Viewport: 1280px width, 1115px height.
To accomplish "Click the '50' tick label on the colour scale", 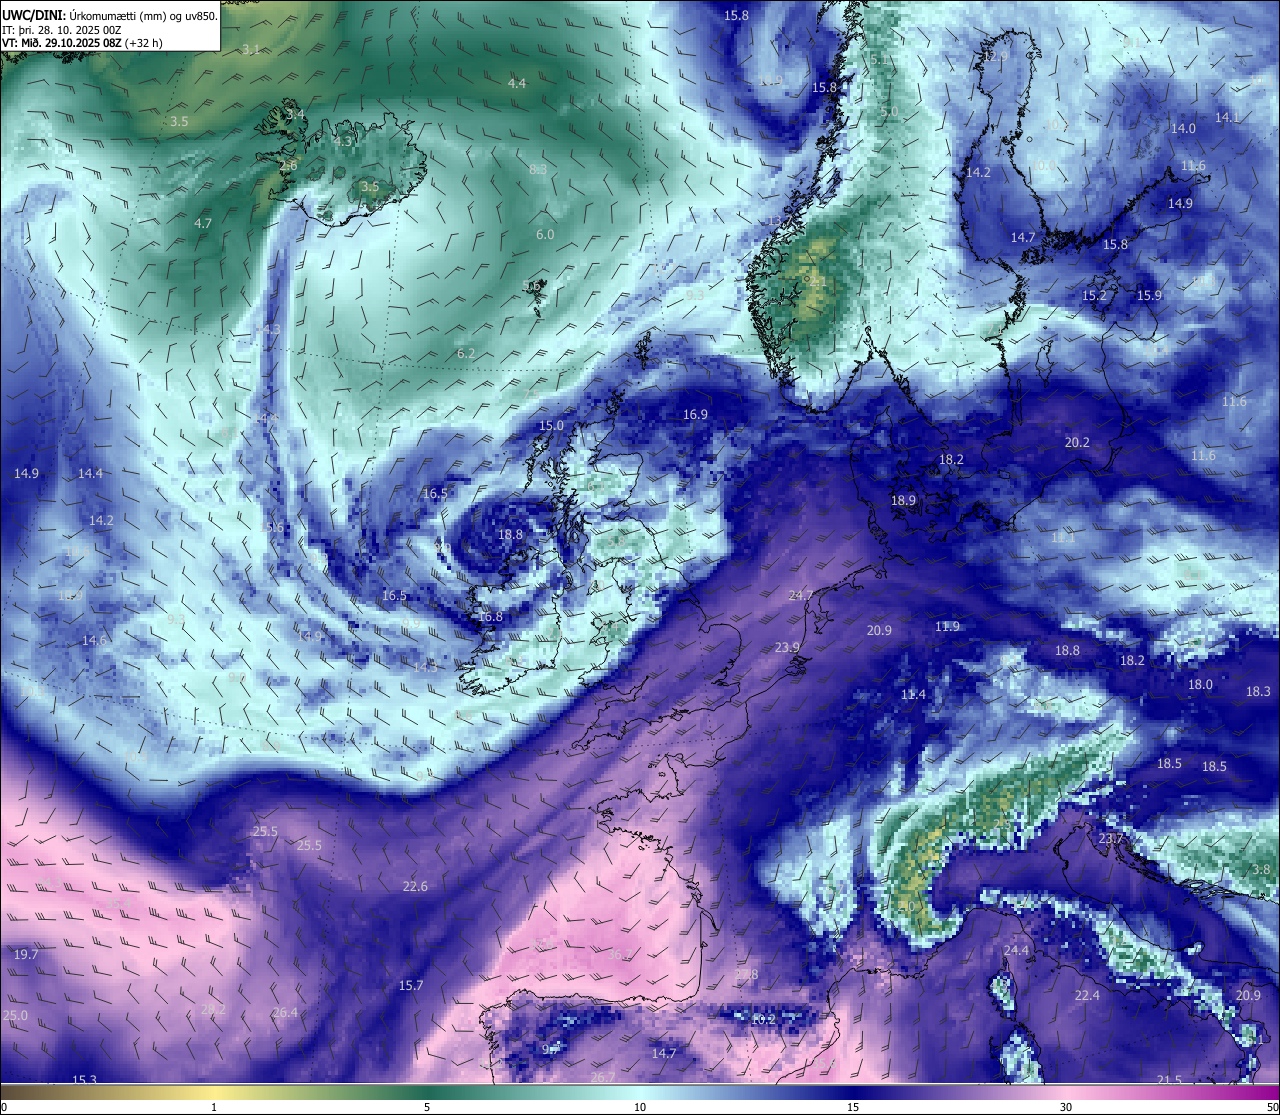I will pos(1272,1107).
